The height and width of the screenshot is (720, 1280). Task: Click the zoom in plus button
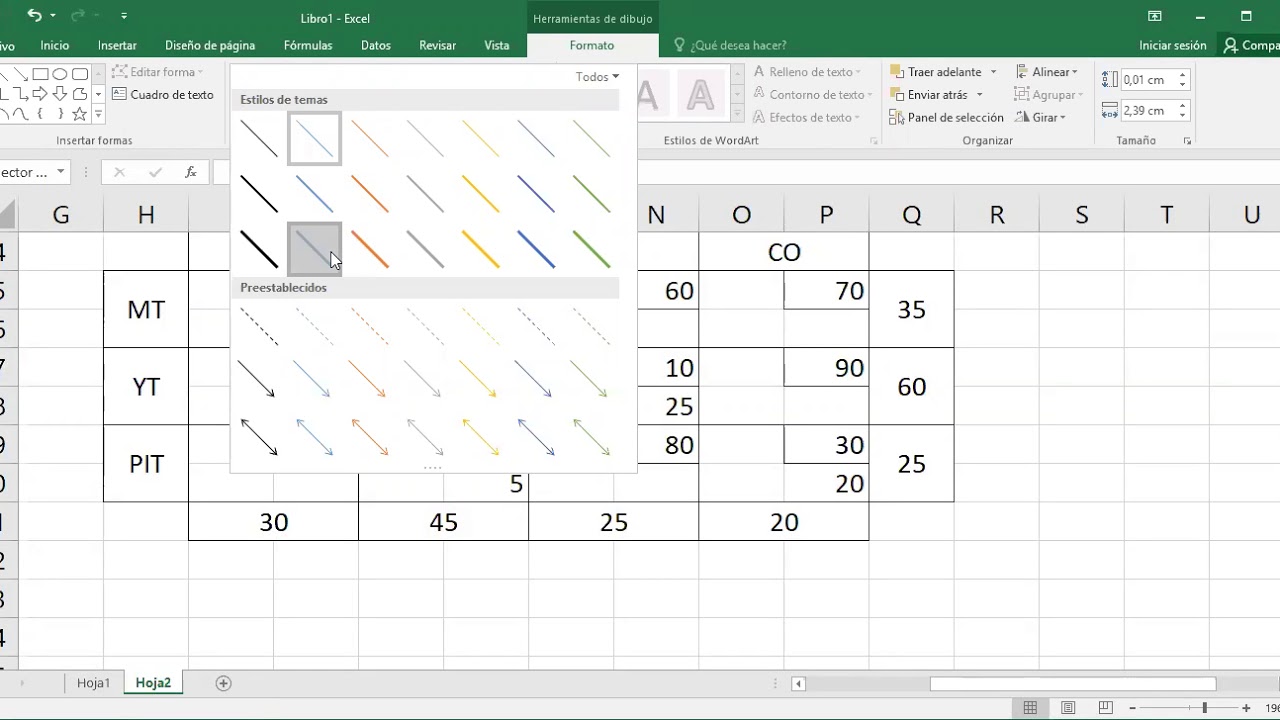[x=1246, y=708]
